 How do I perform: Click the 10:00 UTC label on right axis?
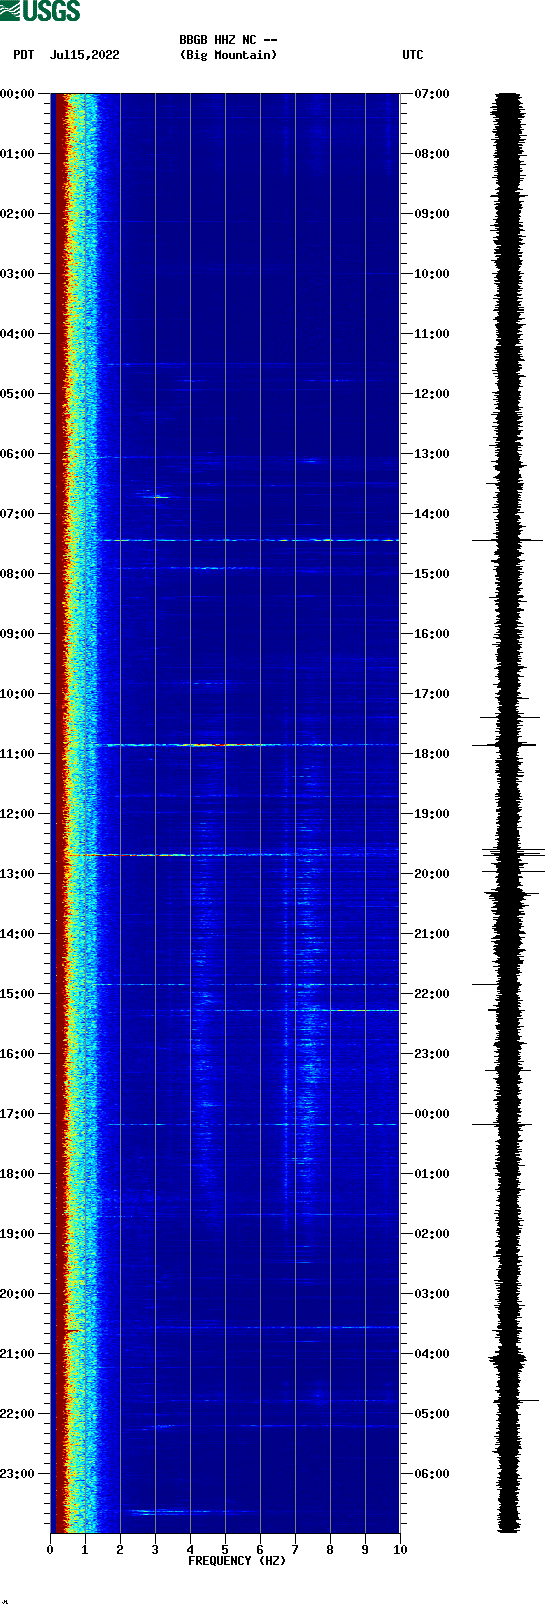[x=432, y=274]
